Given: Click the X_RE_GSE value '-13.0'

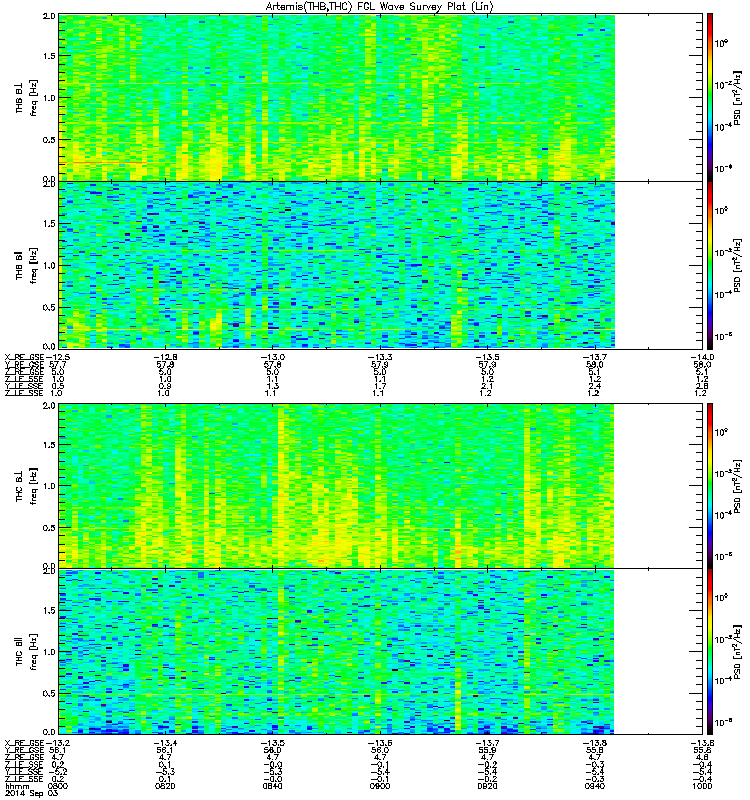Looking at the screenshot, I should tap(272, 357).
